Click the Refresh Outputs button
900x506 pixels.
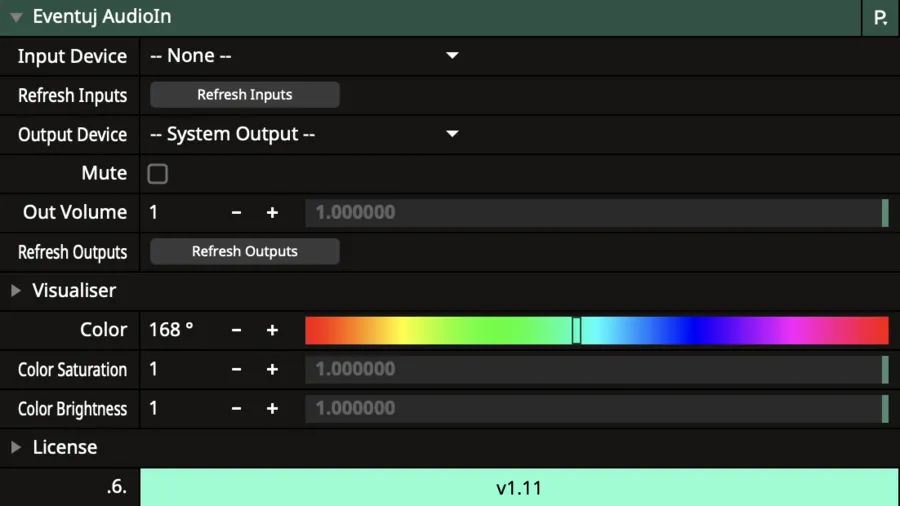tap(245, 251)
